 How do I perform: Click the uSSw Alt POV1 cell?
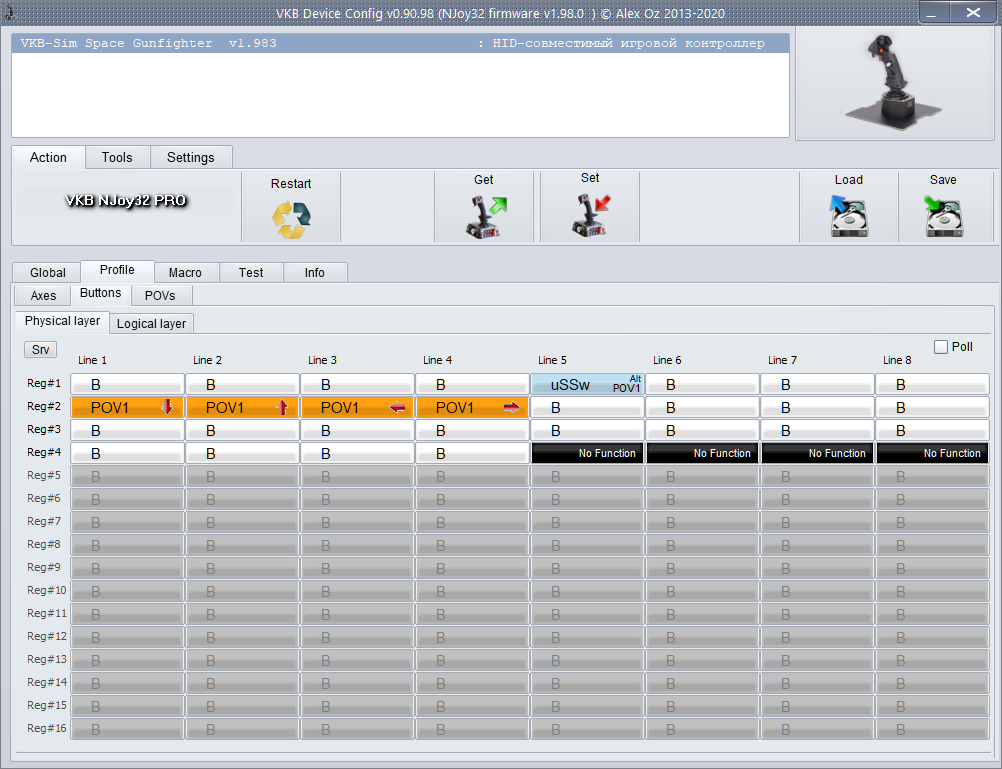pos(587,384)
